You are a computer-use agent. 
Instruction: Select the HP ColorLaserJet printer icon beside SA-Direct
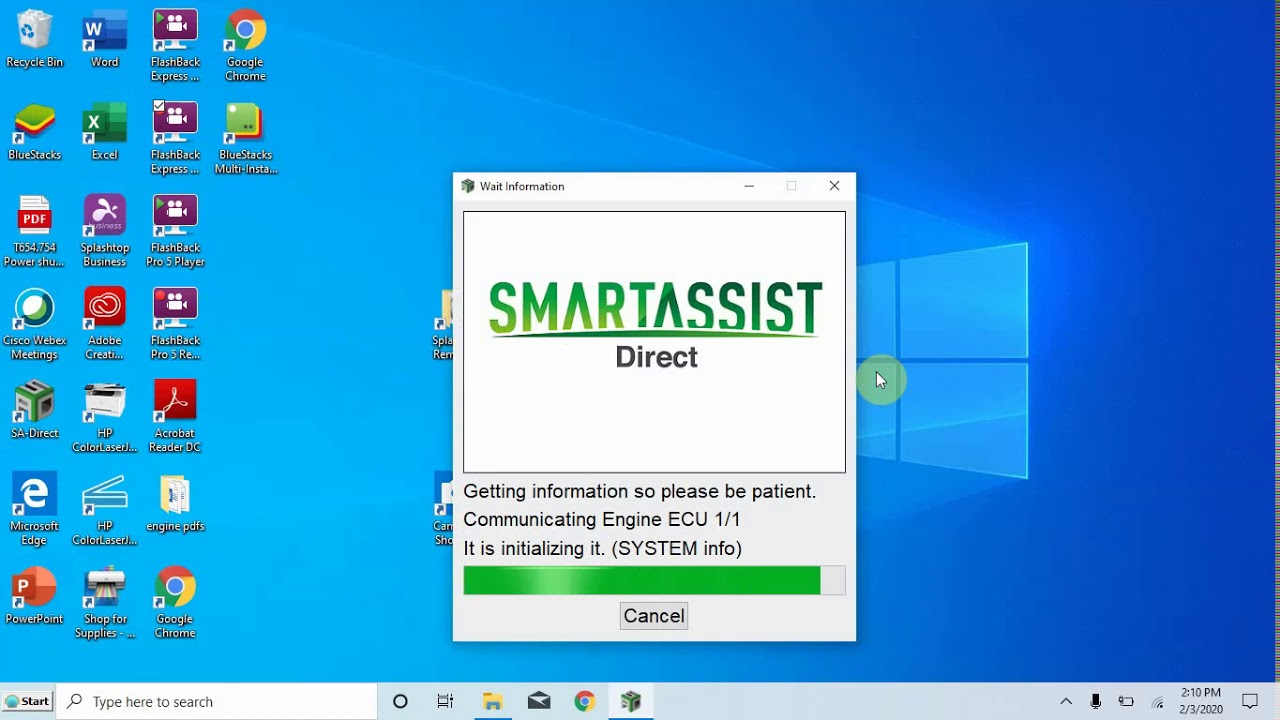(x=104, y=418)
